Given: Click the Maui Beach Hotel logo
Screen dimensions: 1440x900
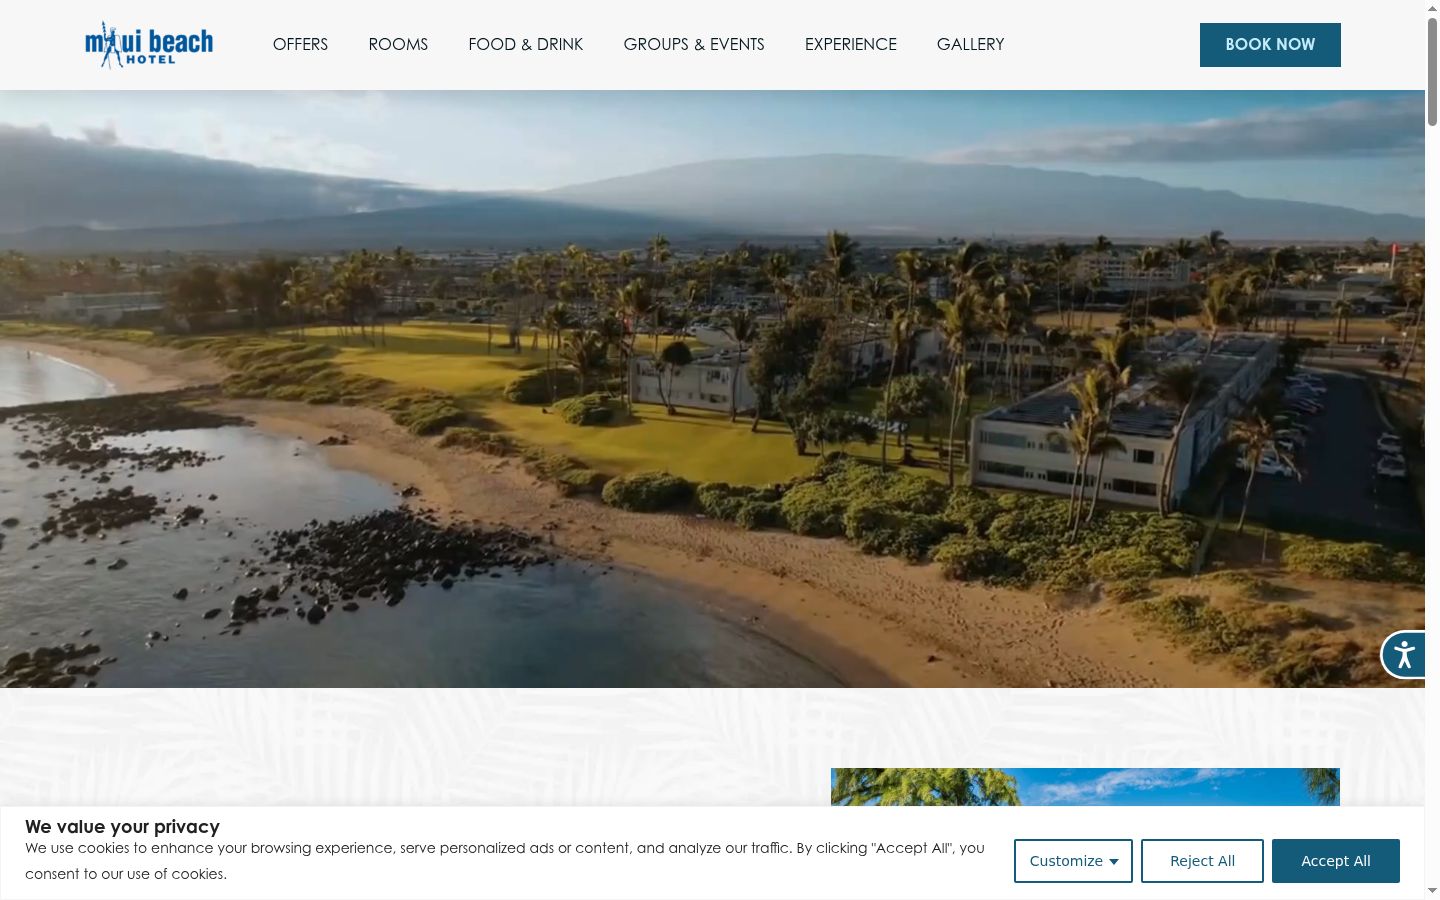Looking at the screenshot, I should [x=149, y=45].
